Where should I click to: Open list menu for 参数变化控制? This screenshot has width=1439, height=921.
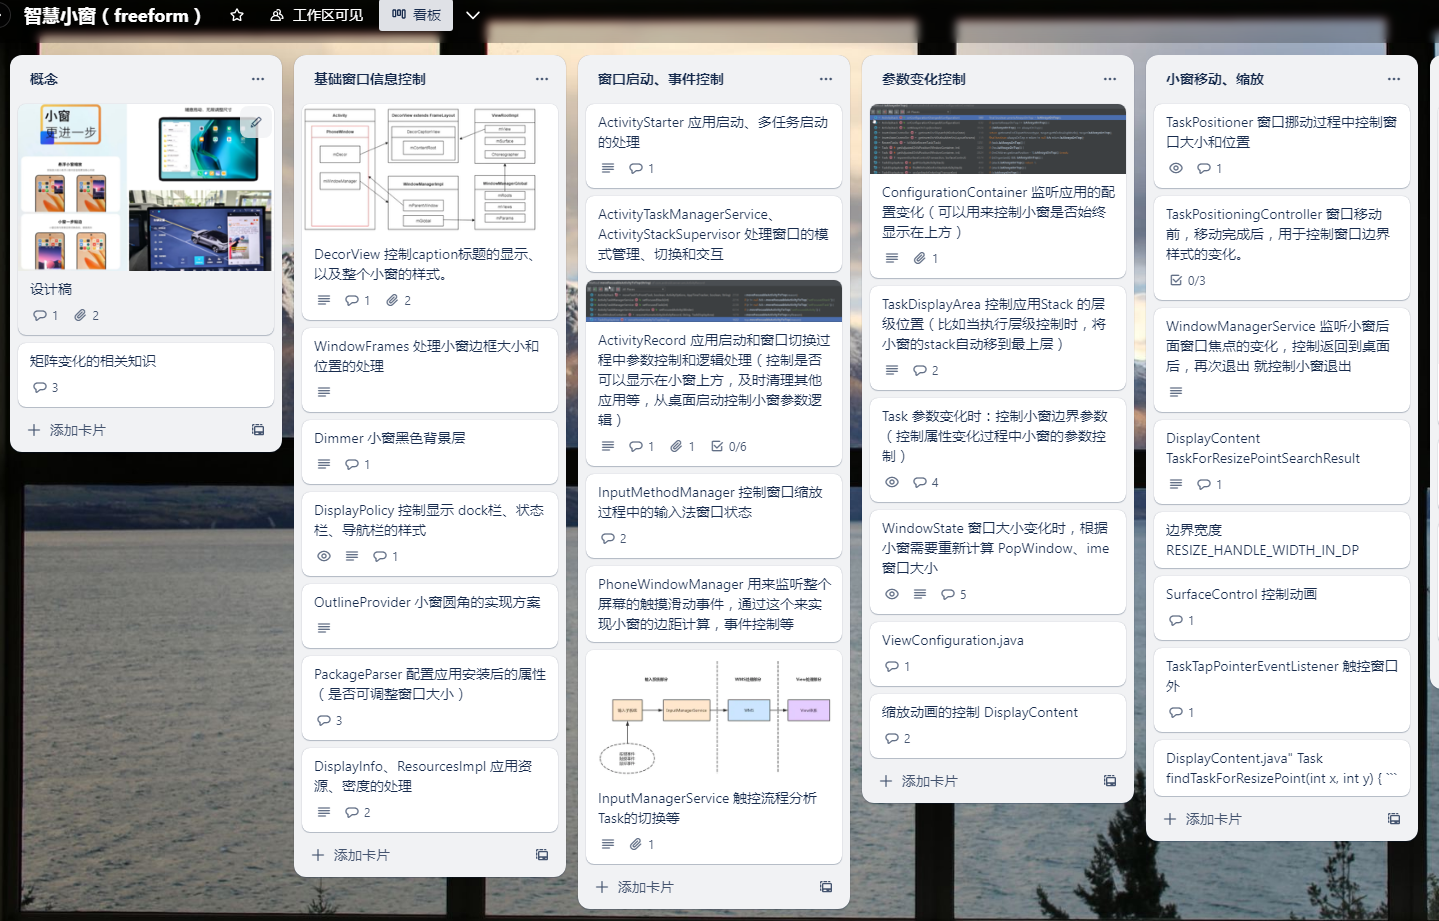click(x=1110, y=79)
